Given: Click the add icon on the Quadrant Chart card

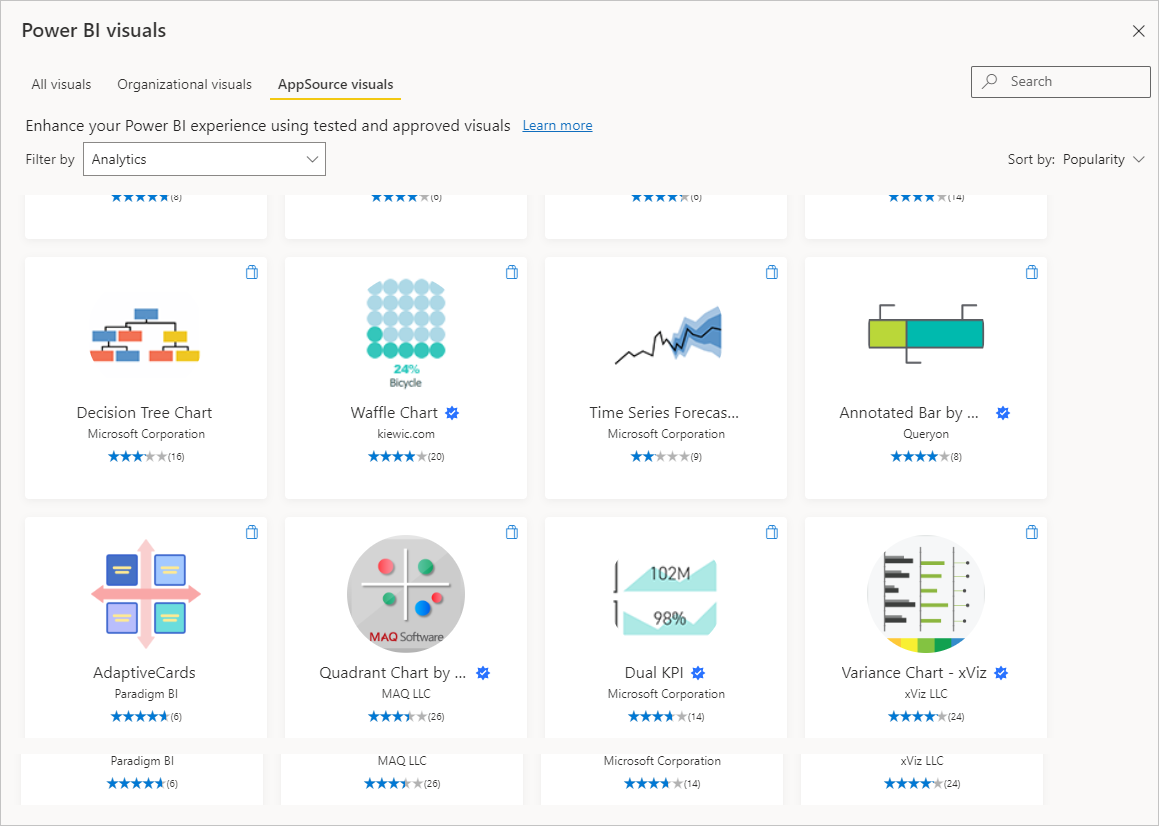Looking at the screenshot, I should coord(511,532).
